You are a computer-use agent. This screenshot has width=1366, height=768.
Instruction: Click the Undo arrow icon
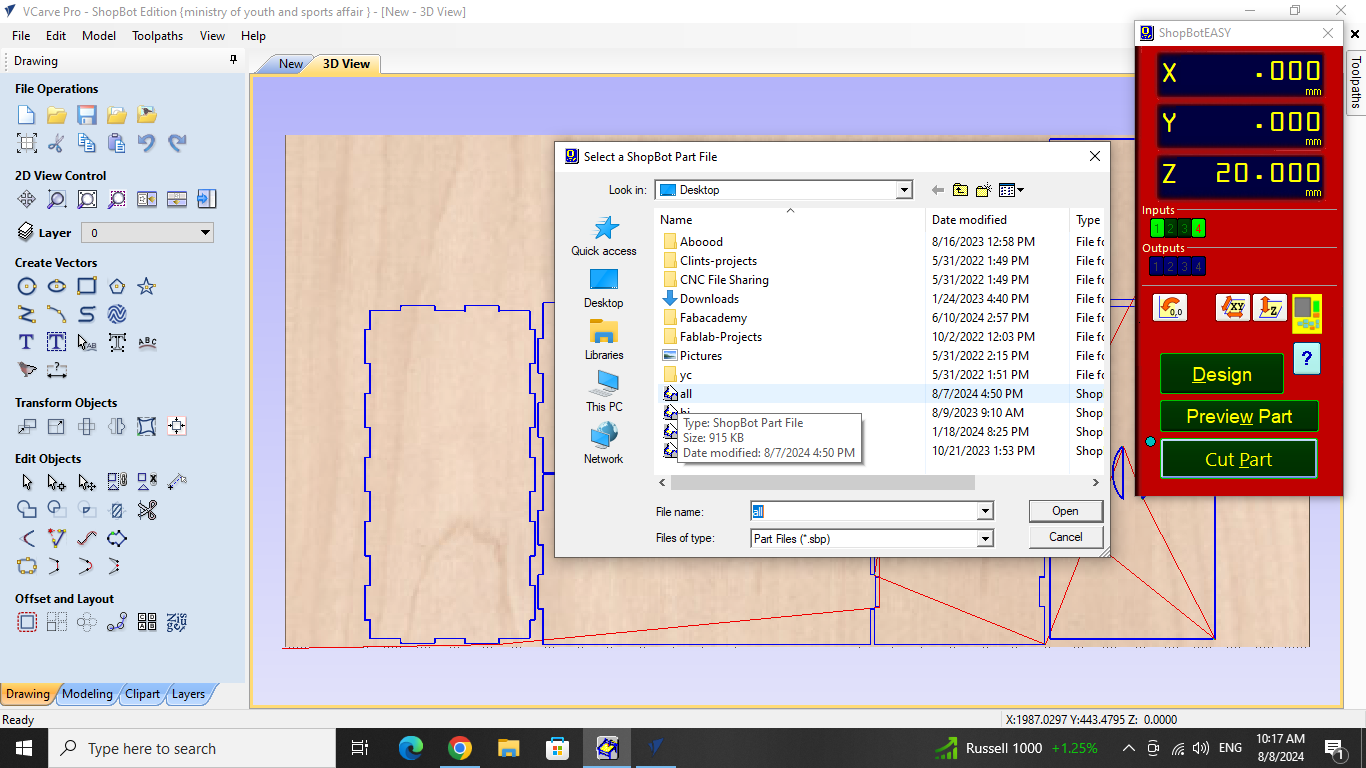tap(147, 143)
